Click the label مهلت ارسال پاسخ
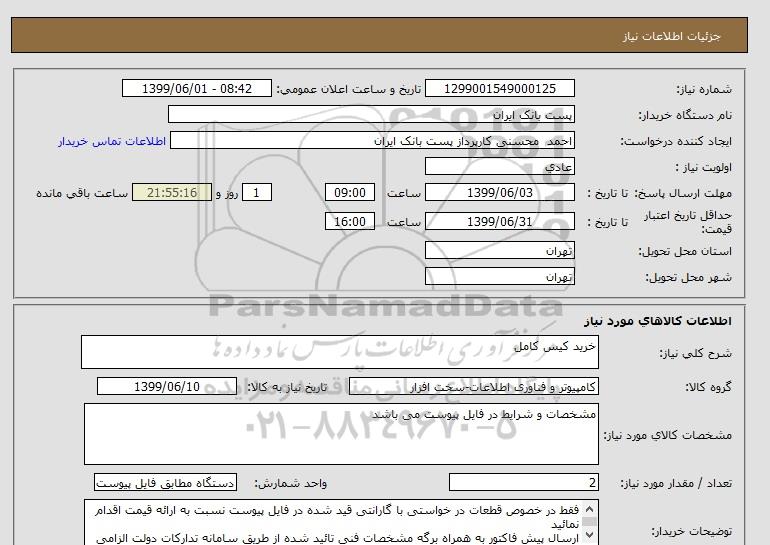 [x=683, y=193]
